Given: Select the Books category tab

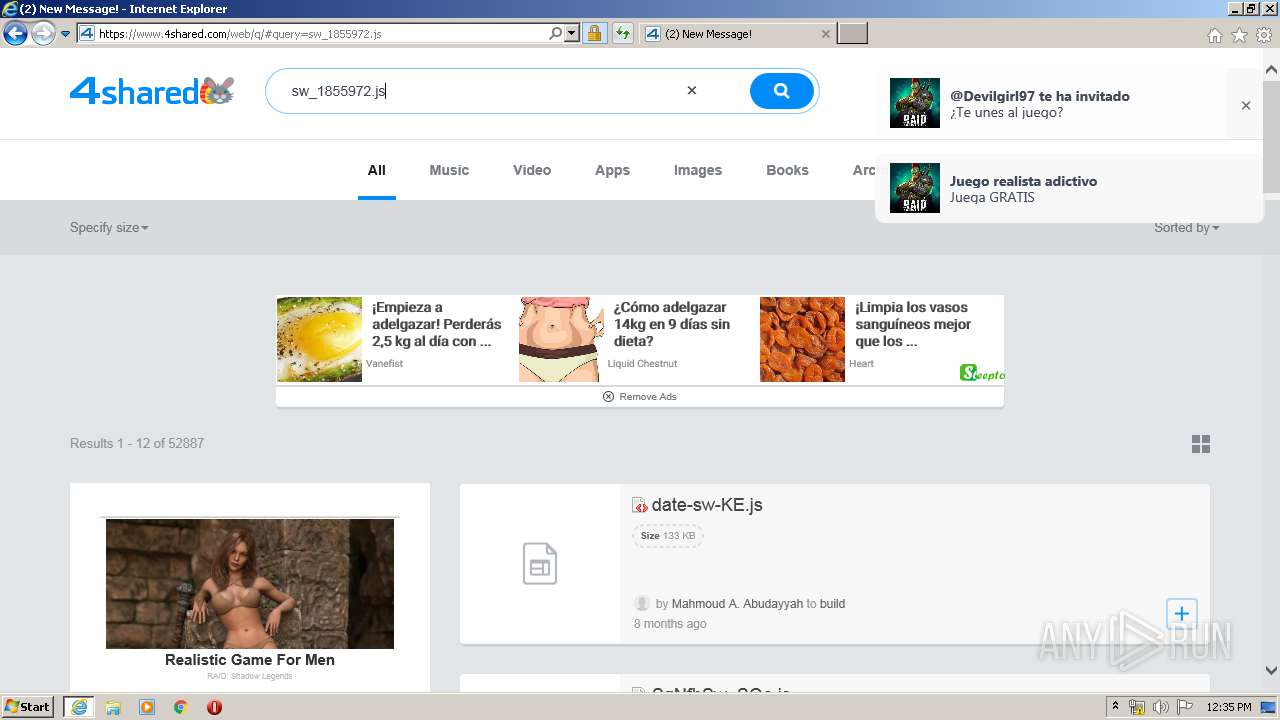Looking at the screenshot, I should pos(787,170).
